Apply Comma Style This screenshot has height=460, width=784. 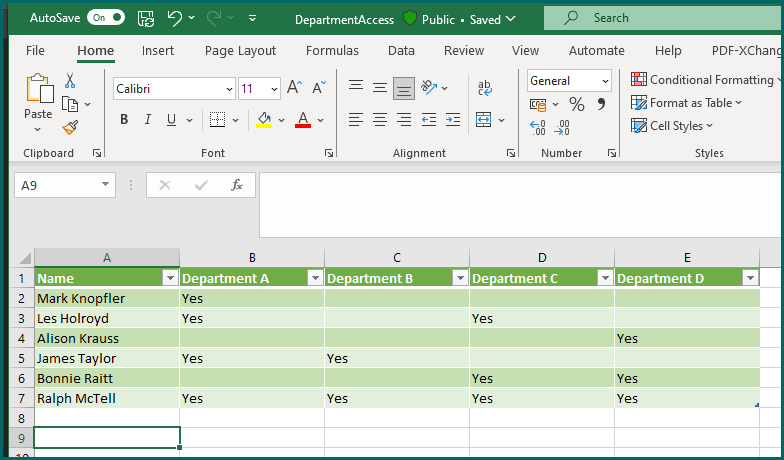[x=601, y=104]
